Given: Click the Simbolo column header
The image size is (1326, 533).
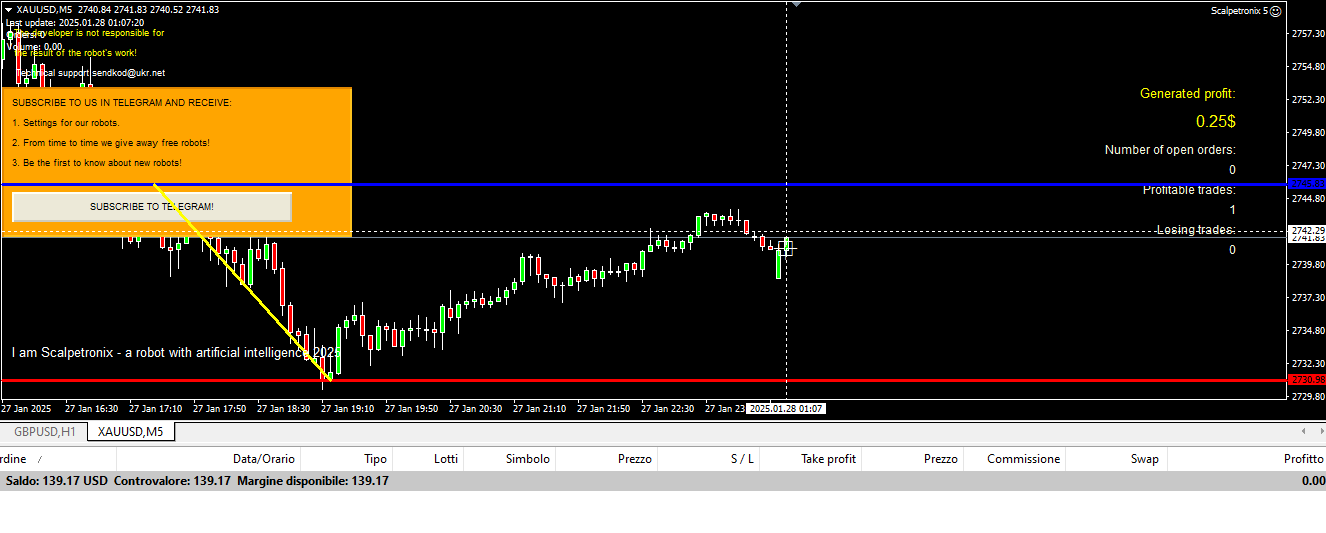Looking at the screenshot, I should 527,459.
